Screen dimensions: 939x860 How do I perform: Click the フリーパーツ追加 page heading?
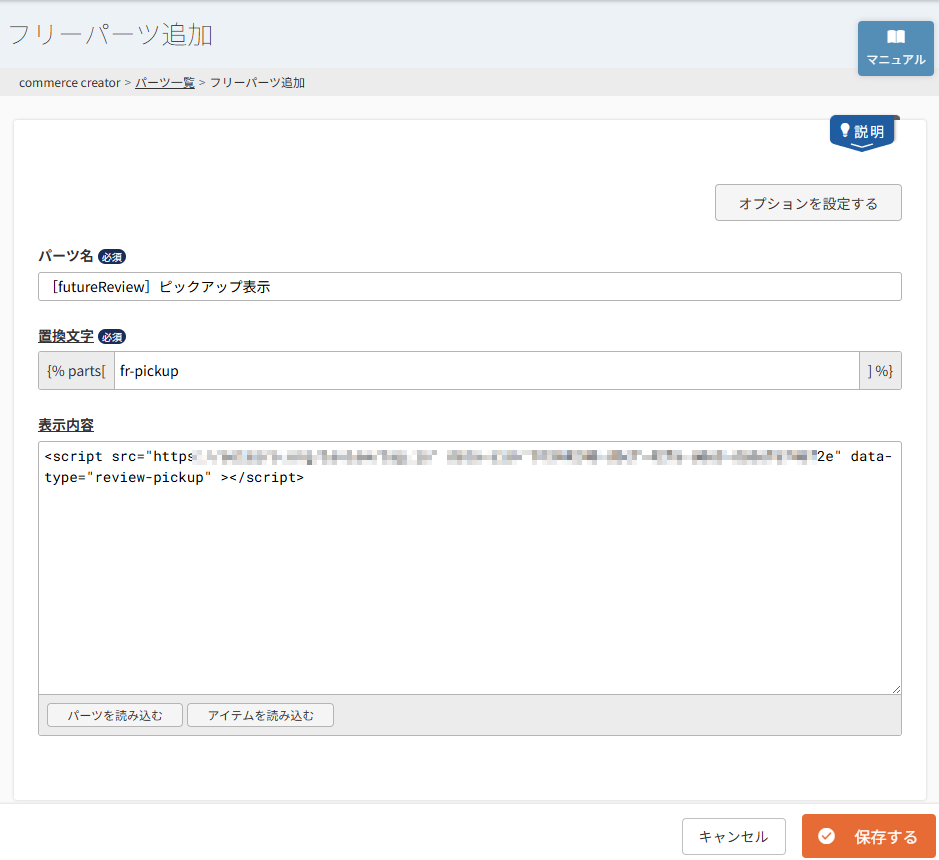coord(111,35)
